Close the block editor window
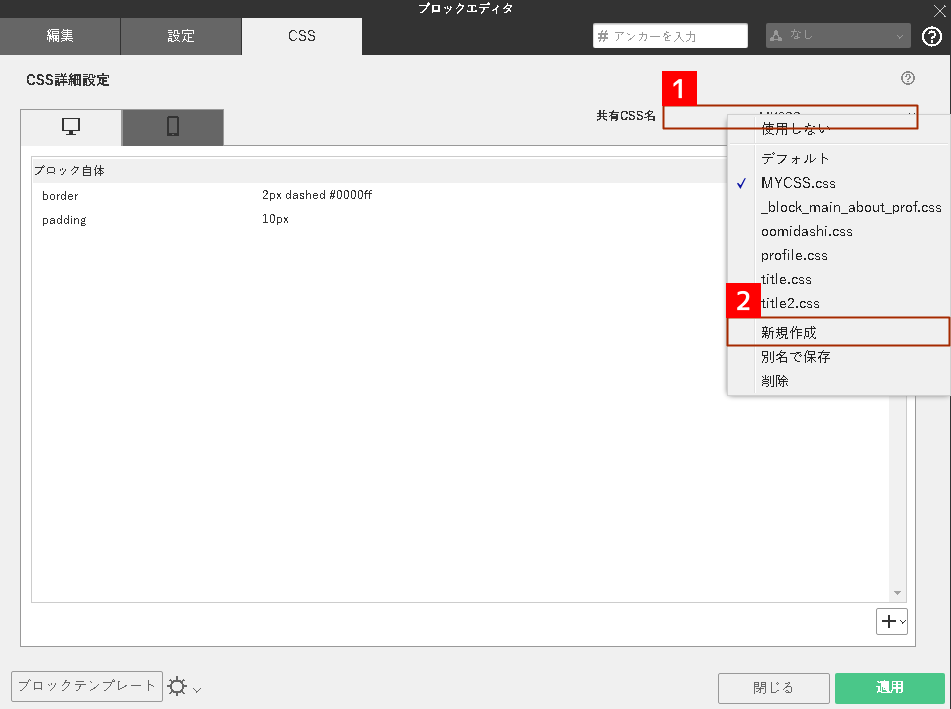This screenshot has width=951, height=709. [939, 10]
